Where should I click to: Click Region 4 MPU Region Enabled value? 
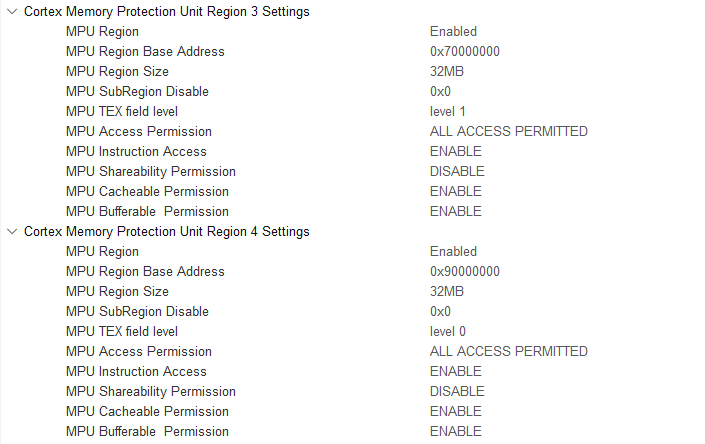(x=453, y=252)
